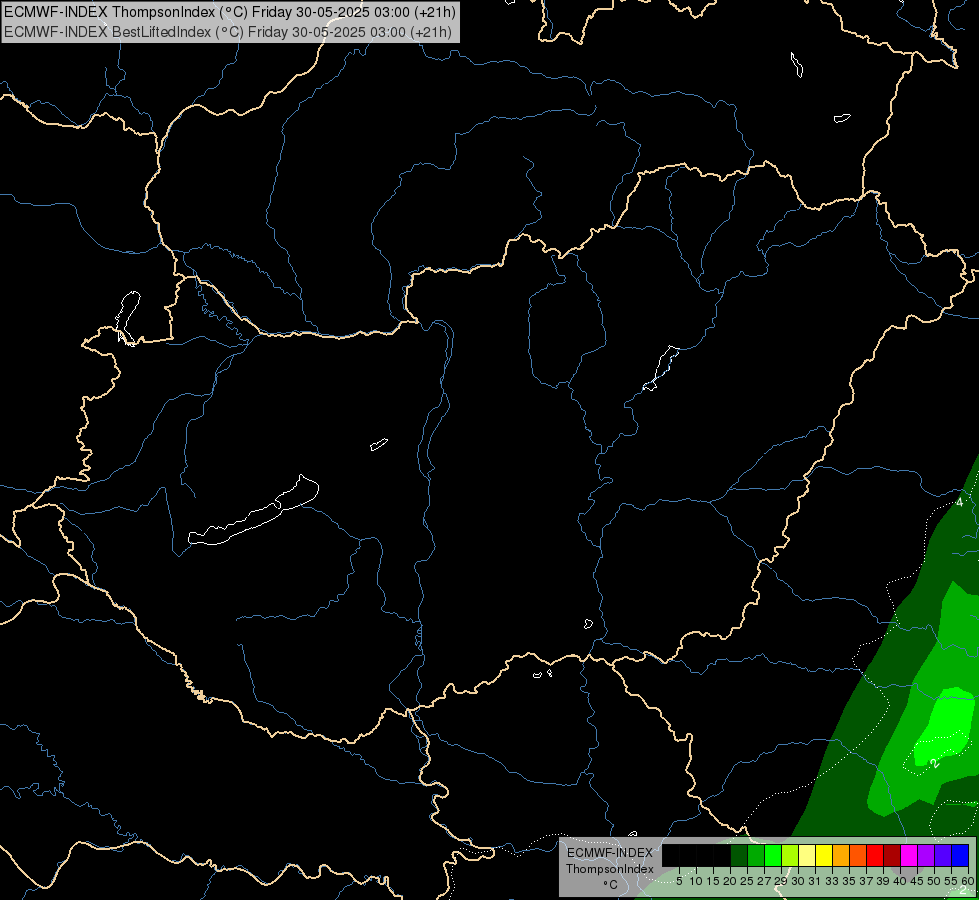
Task: Click the legend tick label '15'
Action: [x=713, y=881]
